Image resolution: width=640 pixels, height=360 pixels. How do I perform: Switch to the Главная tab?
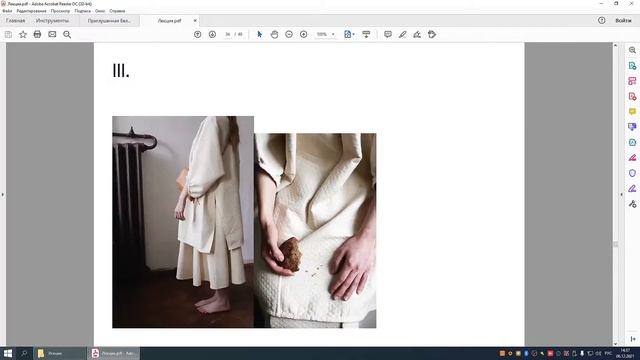point(16,20)
